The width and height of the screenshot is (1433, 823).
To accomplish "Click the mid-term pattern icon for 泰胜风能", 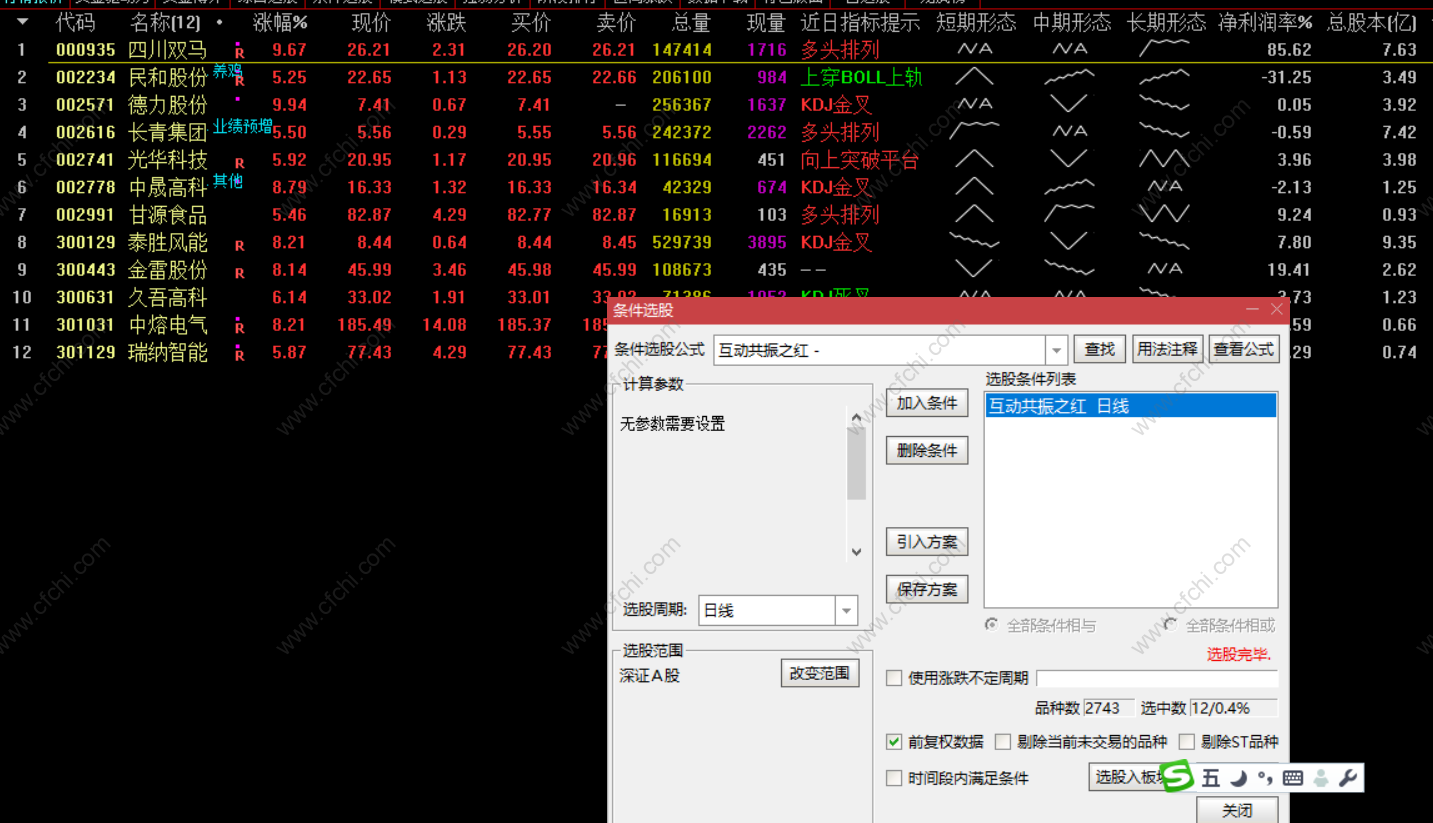I will coord(1069,242).
